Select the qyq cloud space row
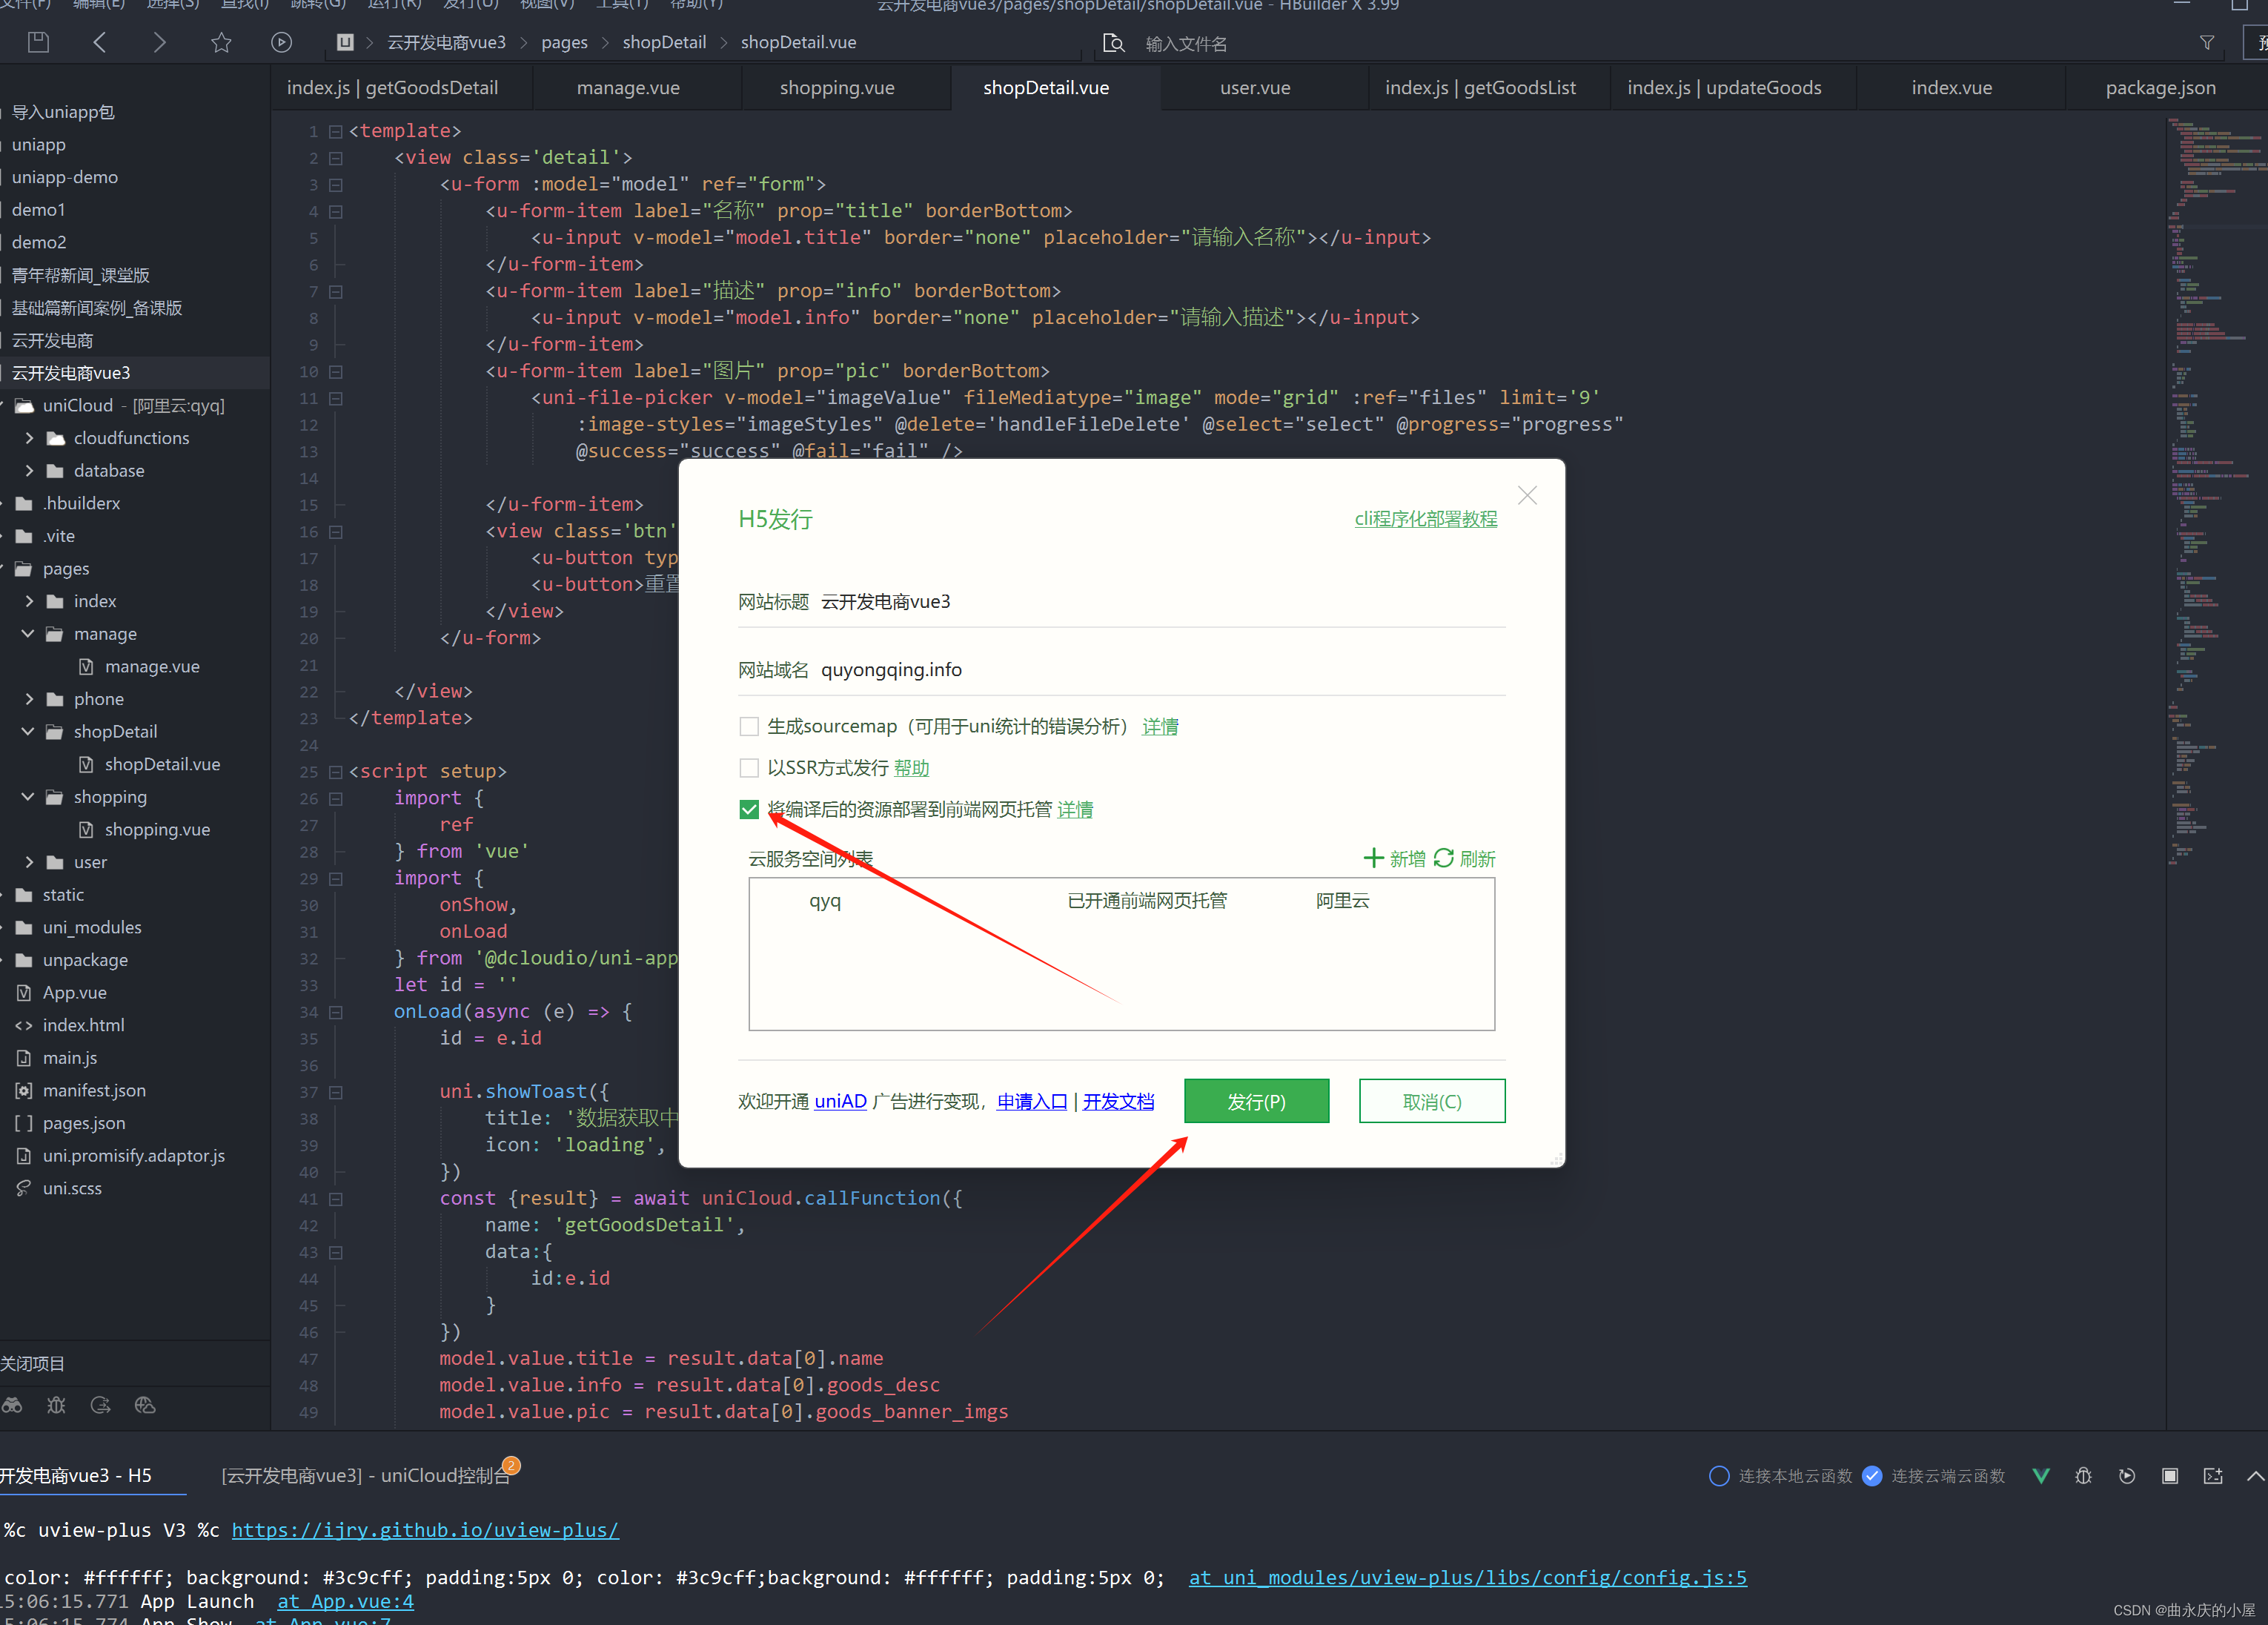 [x=1121, y=901]
